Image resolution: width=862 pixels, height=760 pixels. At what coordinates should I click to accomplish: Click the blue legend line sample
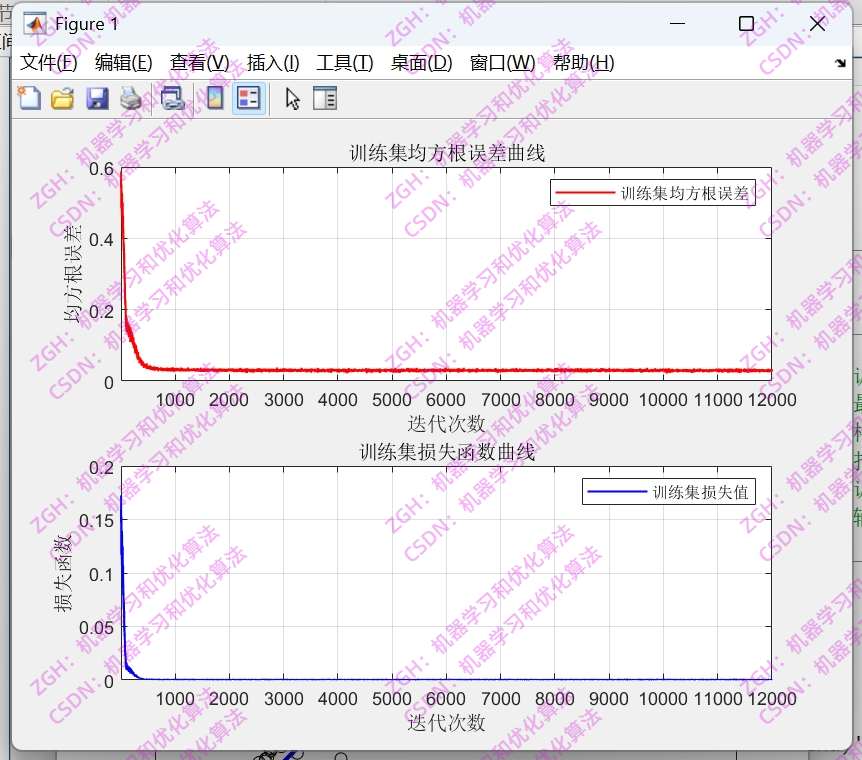(617, 492)
